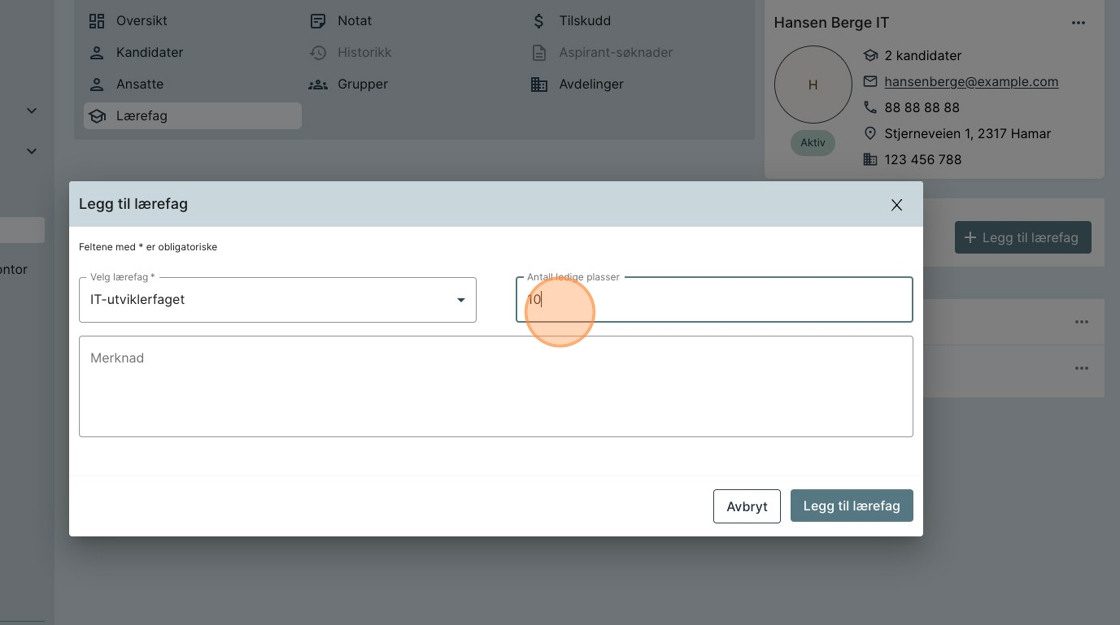Click the email envelope icon
The image size is (1120, 625).
click(x=870, y=81)
